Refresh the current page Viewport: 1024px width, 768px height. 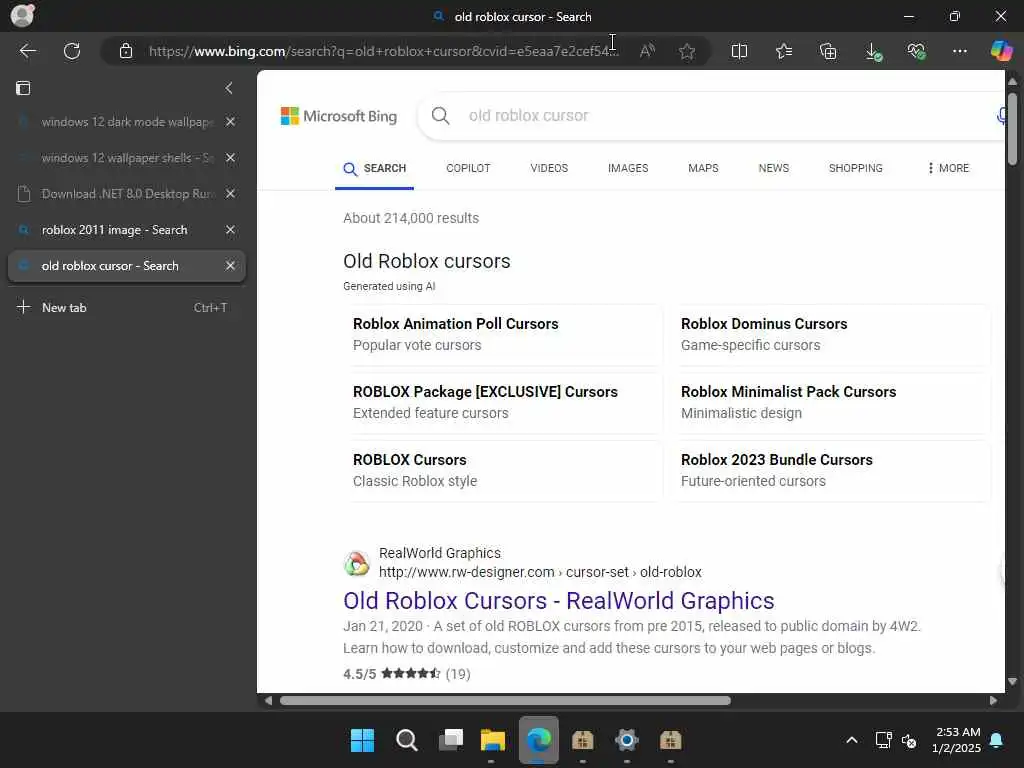click(x=72, y=51)
